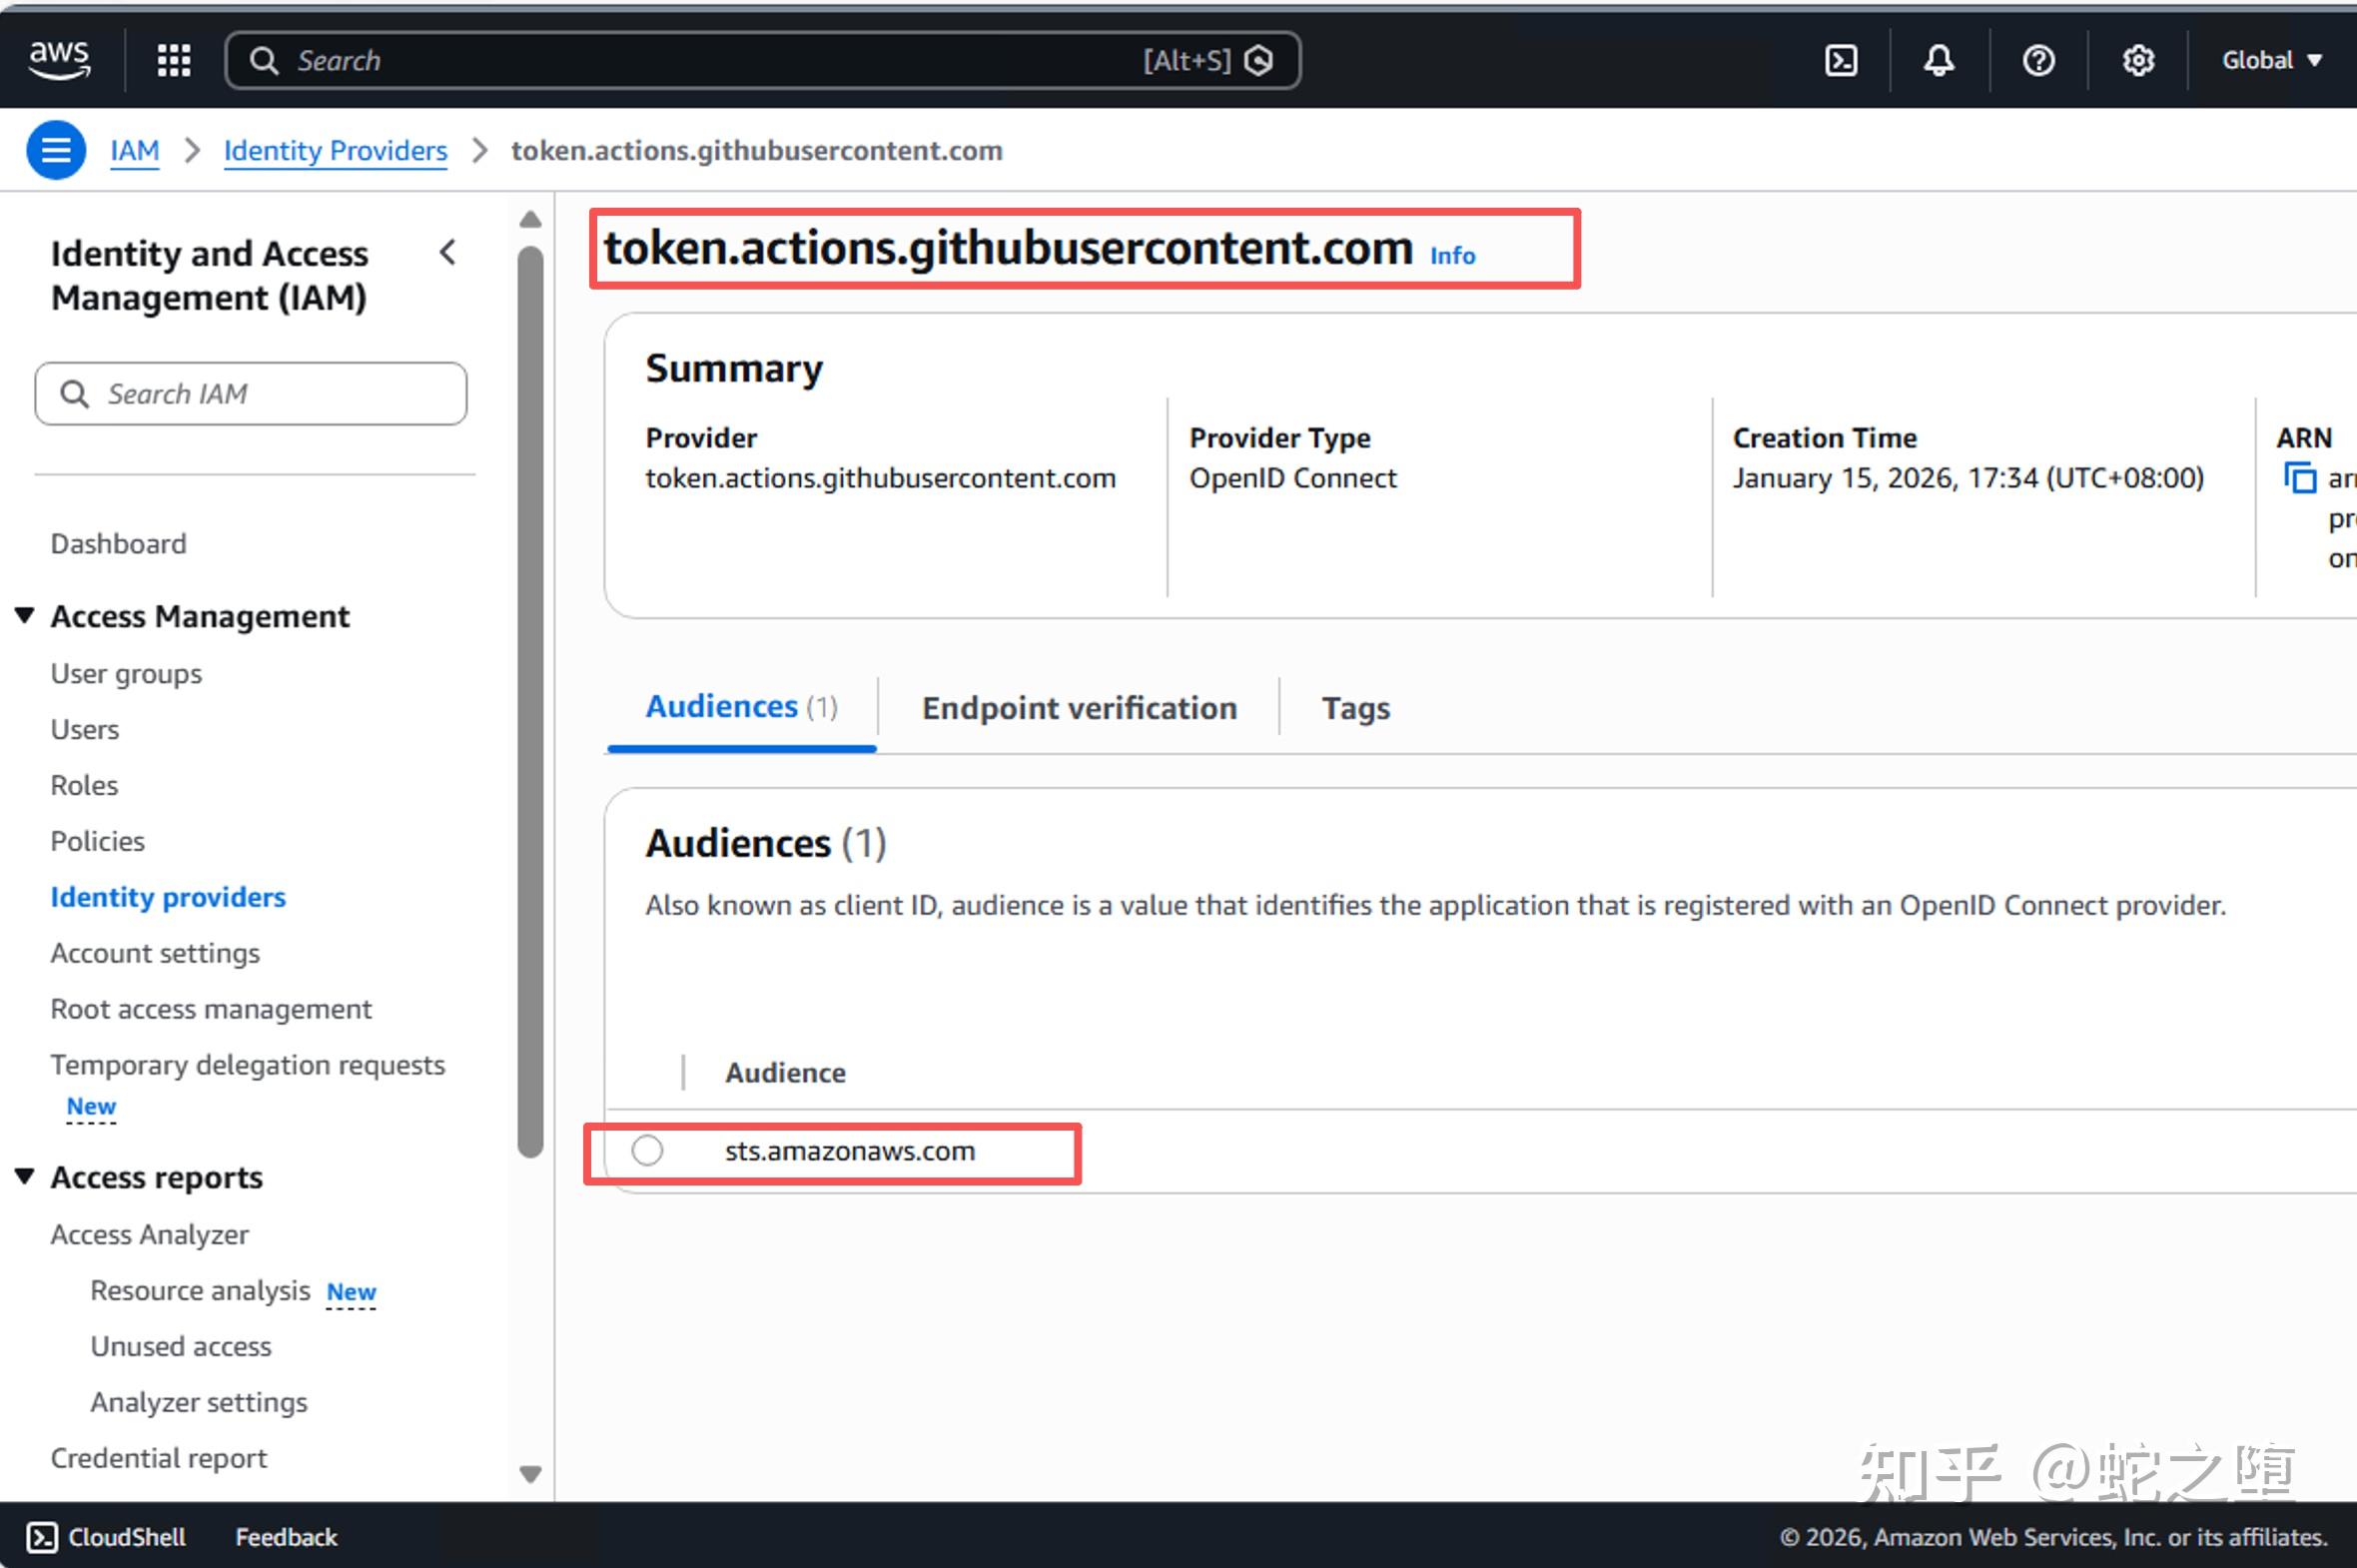Open the Global region dropdown
2357x1568 pixels.
point(2270,60)
